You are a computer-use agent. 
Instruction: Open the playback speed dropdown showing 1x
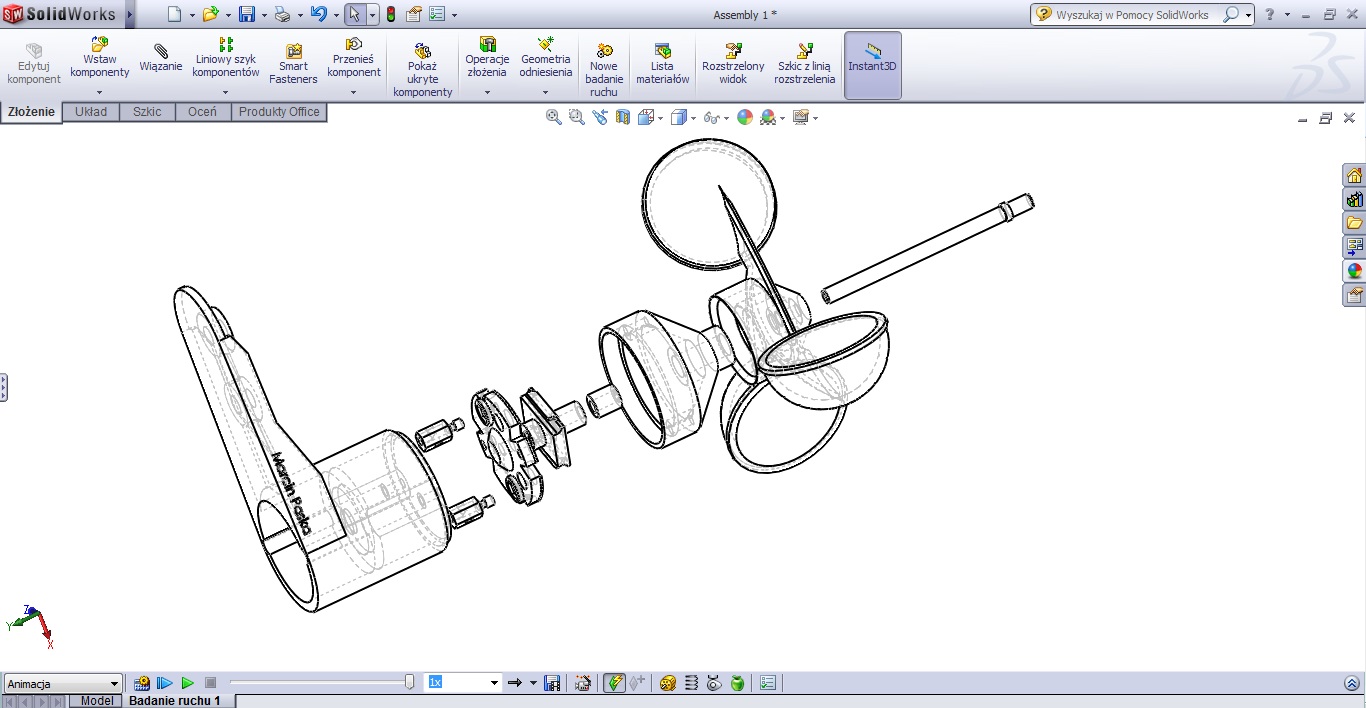point(494,682)
